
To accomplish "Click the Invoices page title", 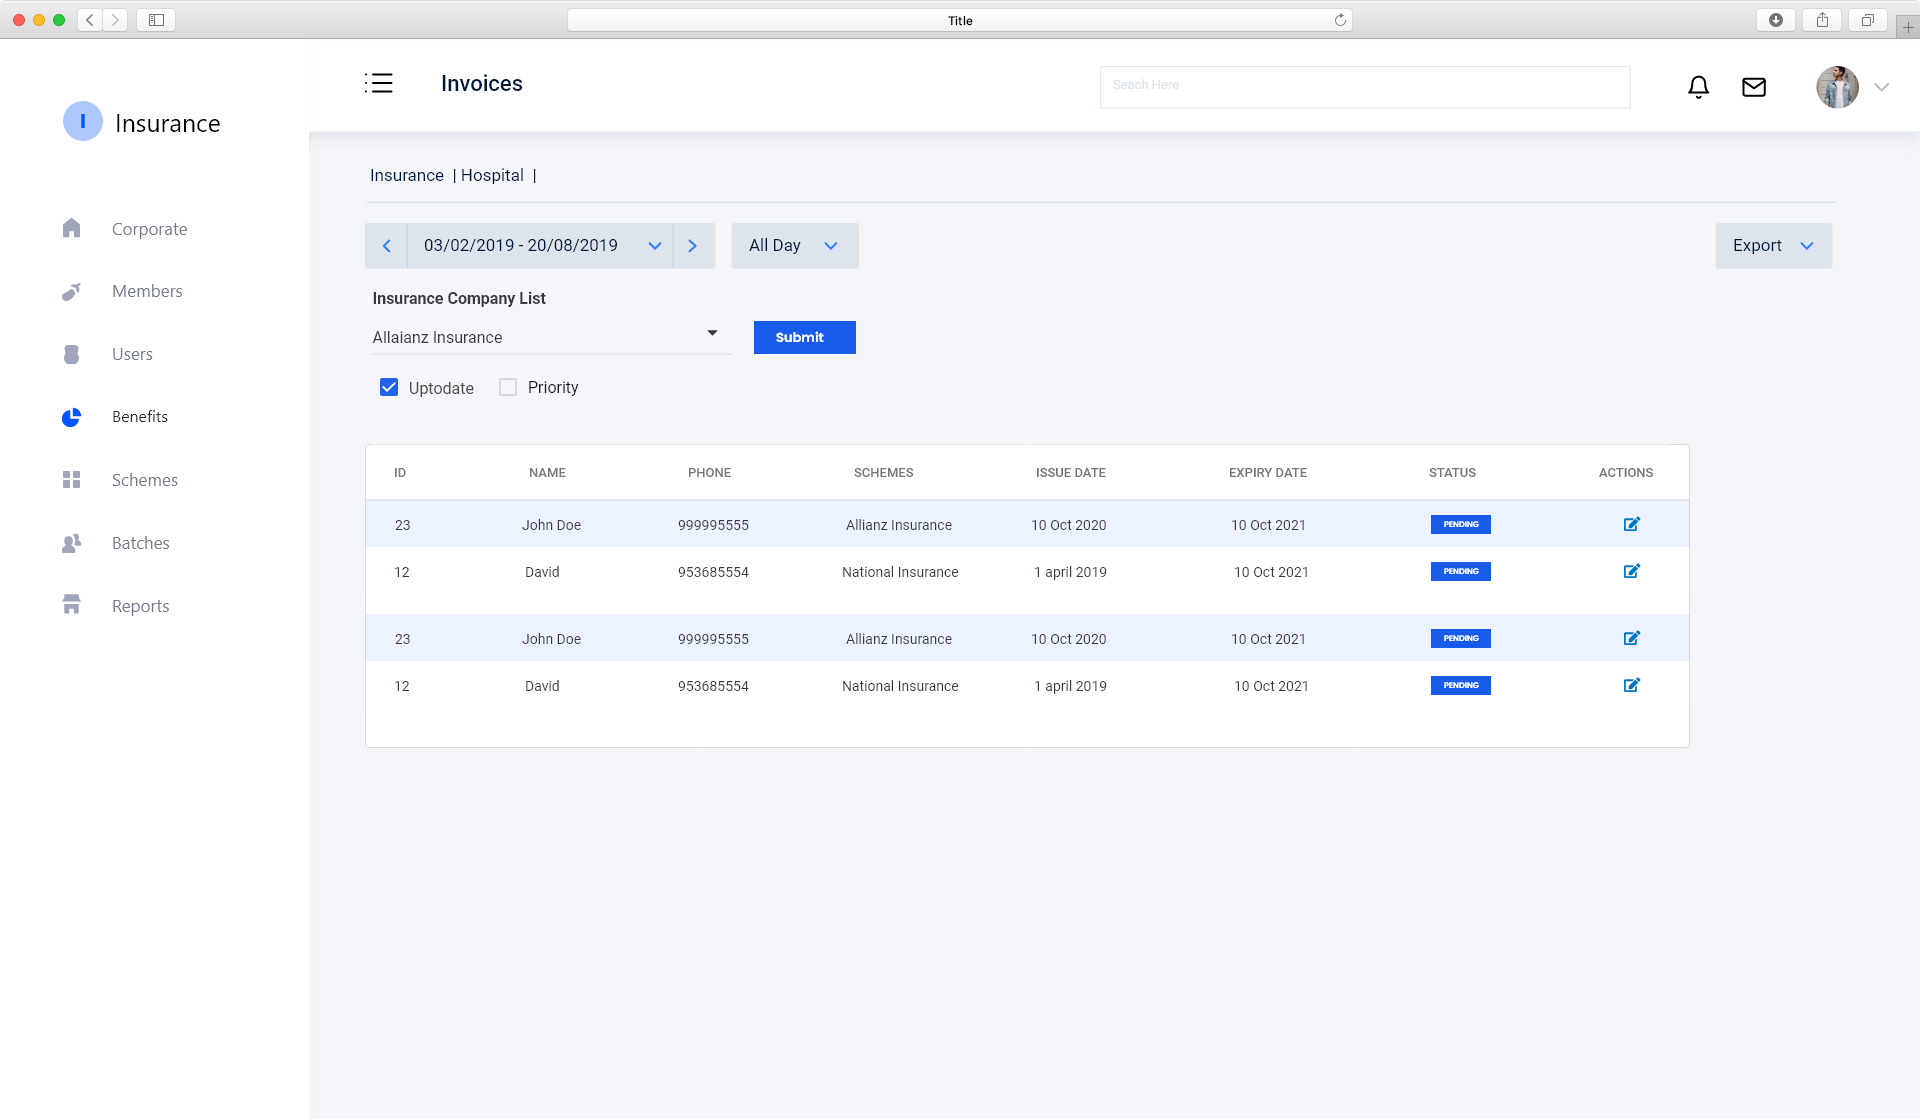I will (x=482, y=83).
